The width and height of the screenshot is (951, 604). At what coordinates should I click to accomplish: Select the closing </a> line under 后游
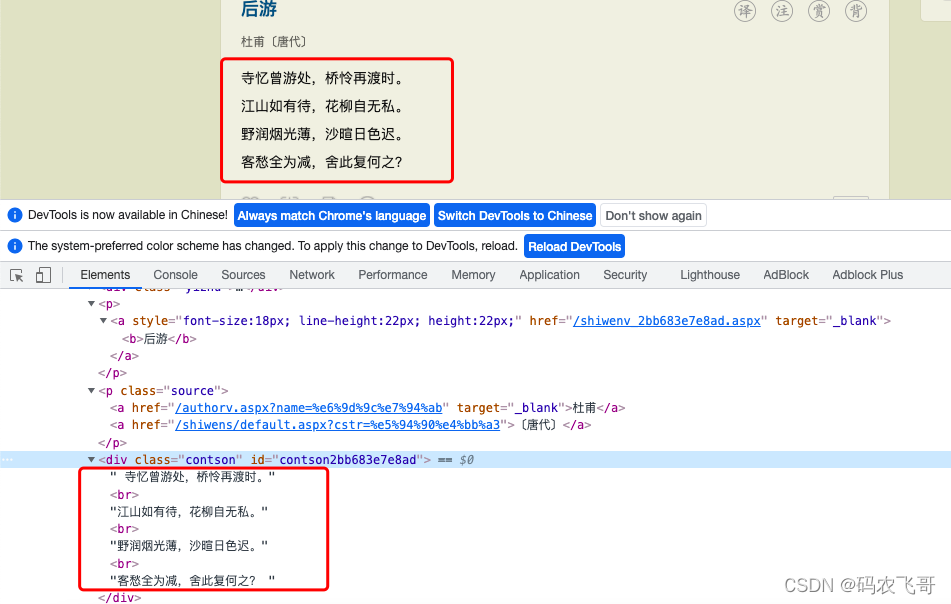[124, 356]
